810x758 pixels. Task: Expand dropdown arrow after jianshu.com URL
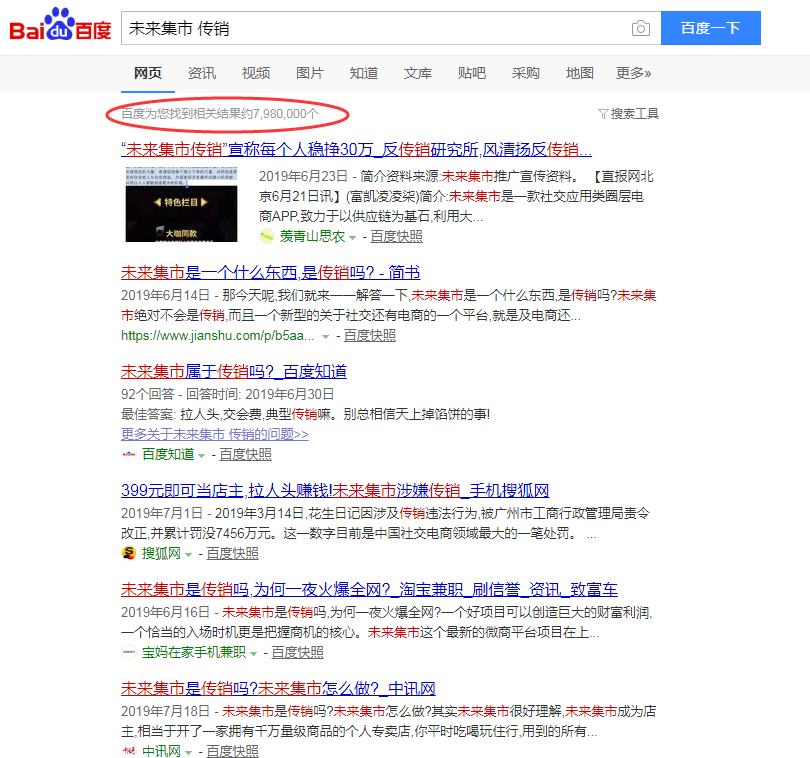coord(325,337)
